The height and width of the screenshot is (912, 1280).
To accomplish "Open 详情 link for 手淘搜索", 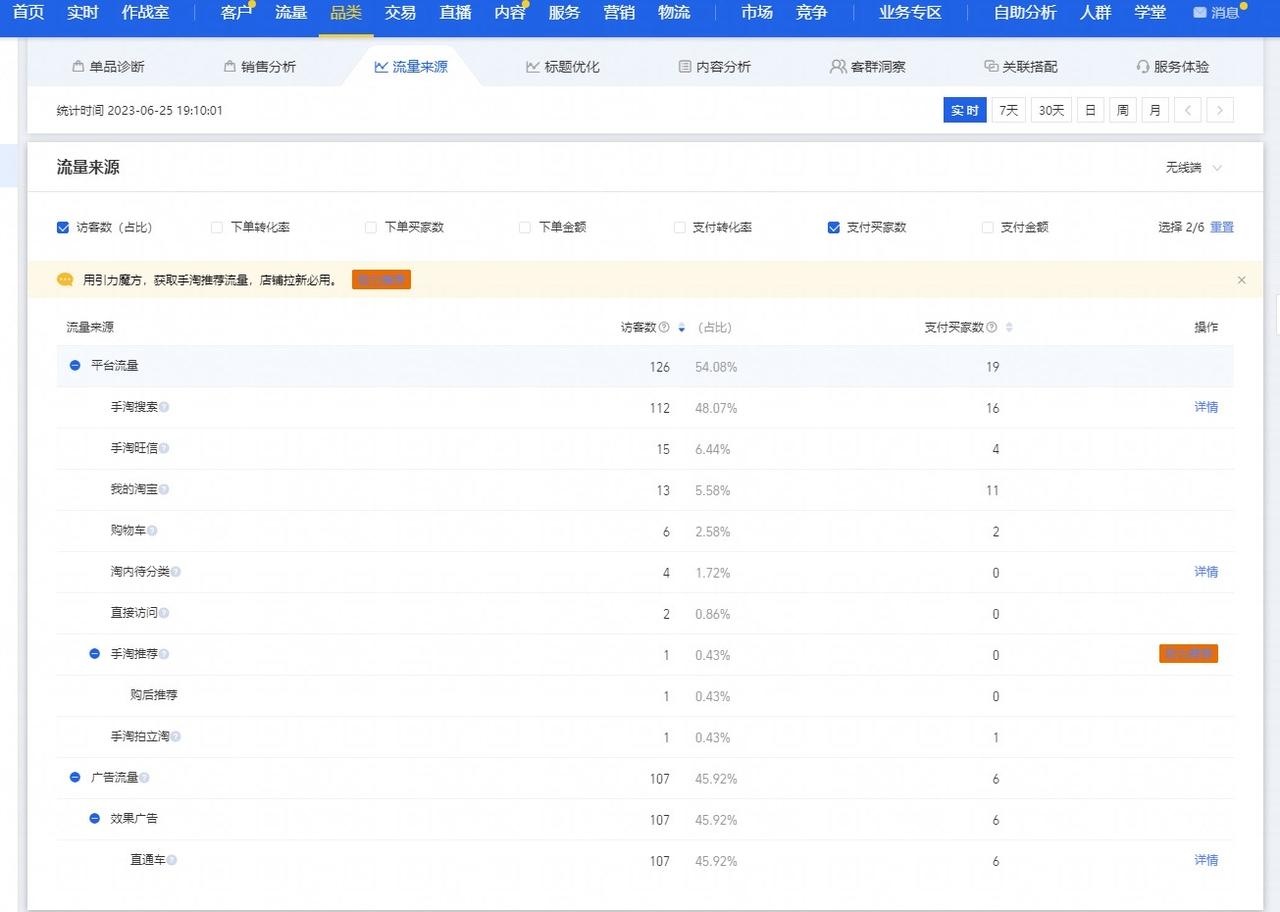I will (1206, 407).
